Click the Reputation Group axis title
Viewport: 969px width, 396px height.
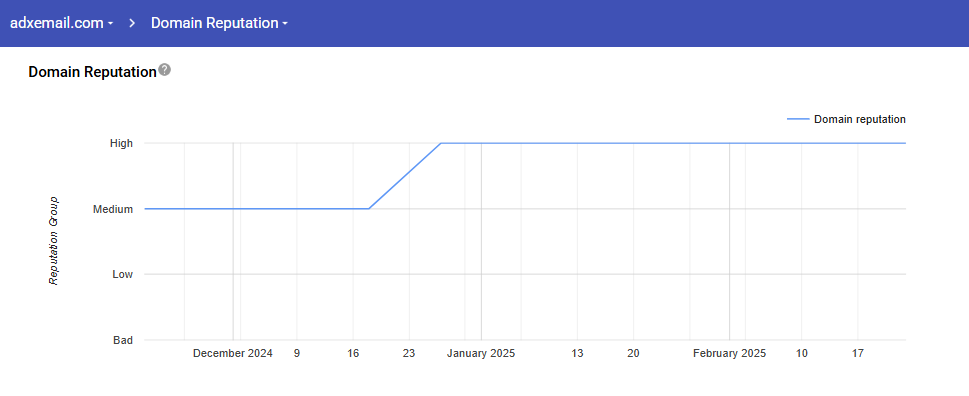click(x=54, y=241)
